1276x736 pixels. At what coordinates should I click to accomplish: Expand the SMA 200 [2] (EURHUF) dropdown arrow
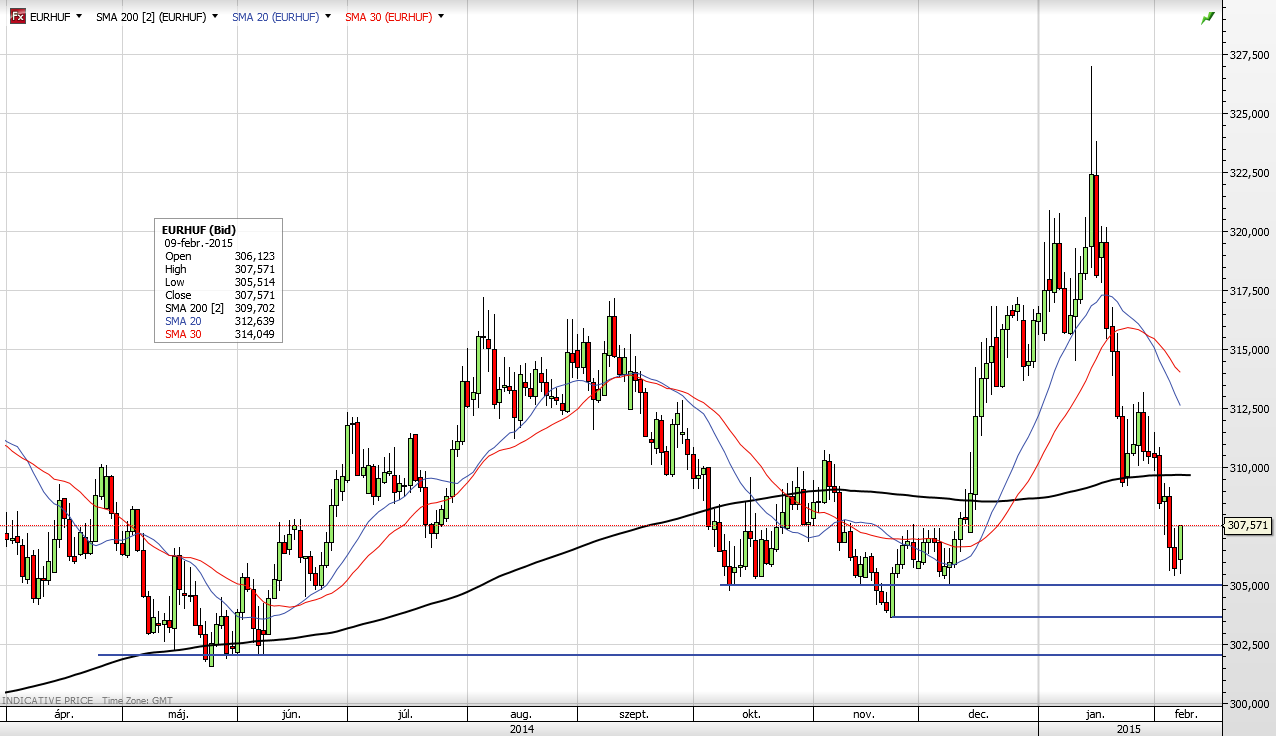(x=214, y=17)
